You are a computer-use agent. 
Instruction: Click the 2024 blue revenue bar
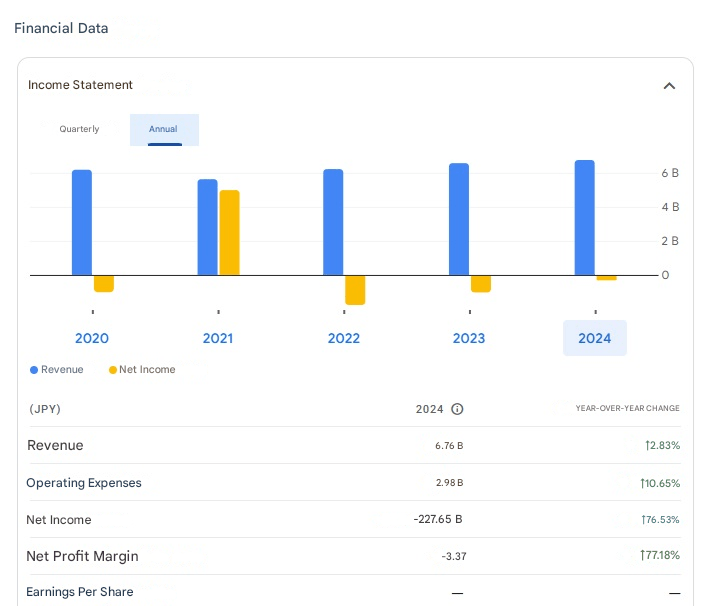(584, 217)
